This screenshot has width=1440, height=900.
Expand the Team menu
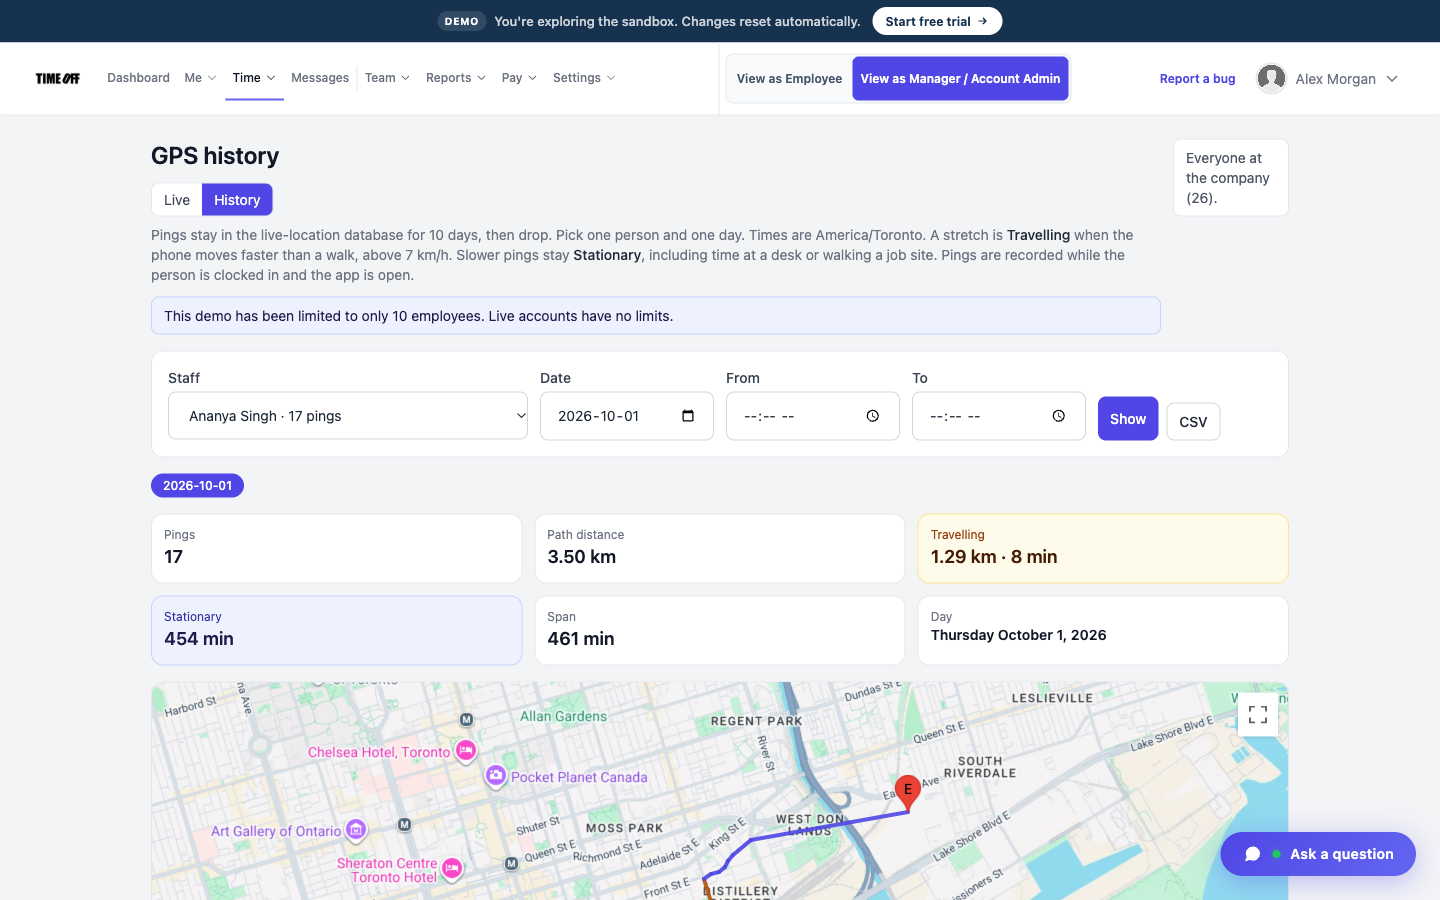tap(387, 78)
